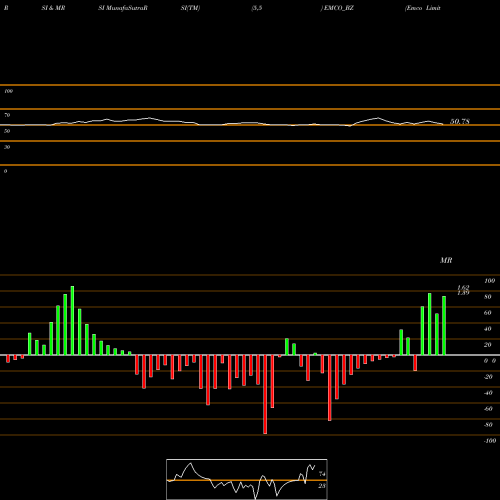
Task: Click the deepest red bar in histogram
Action: click(x=265, y=394)
